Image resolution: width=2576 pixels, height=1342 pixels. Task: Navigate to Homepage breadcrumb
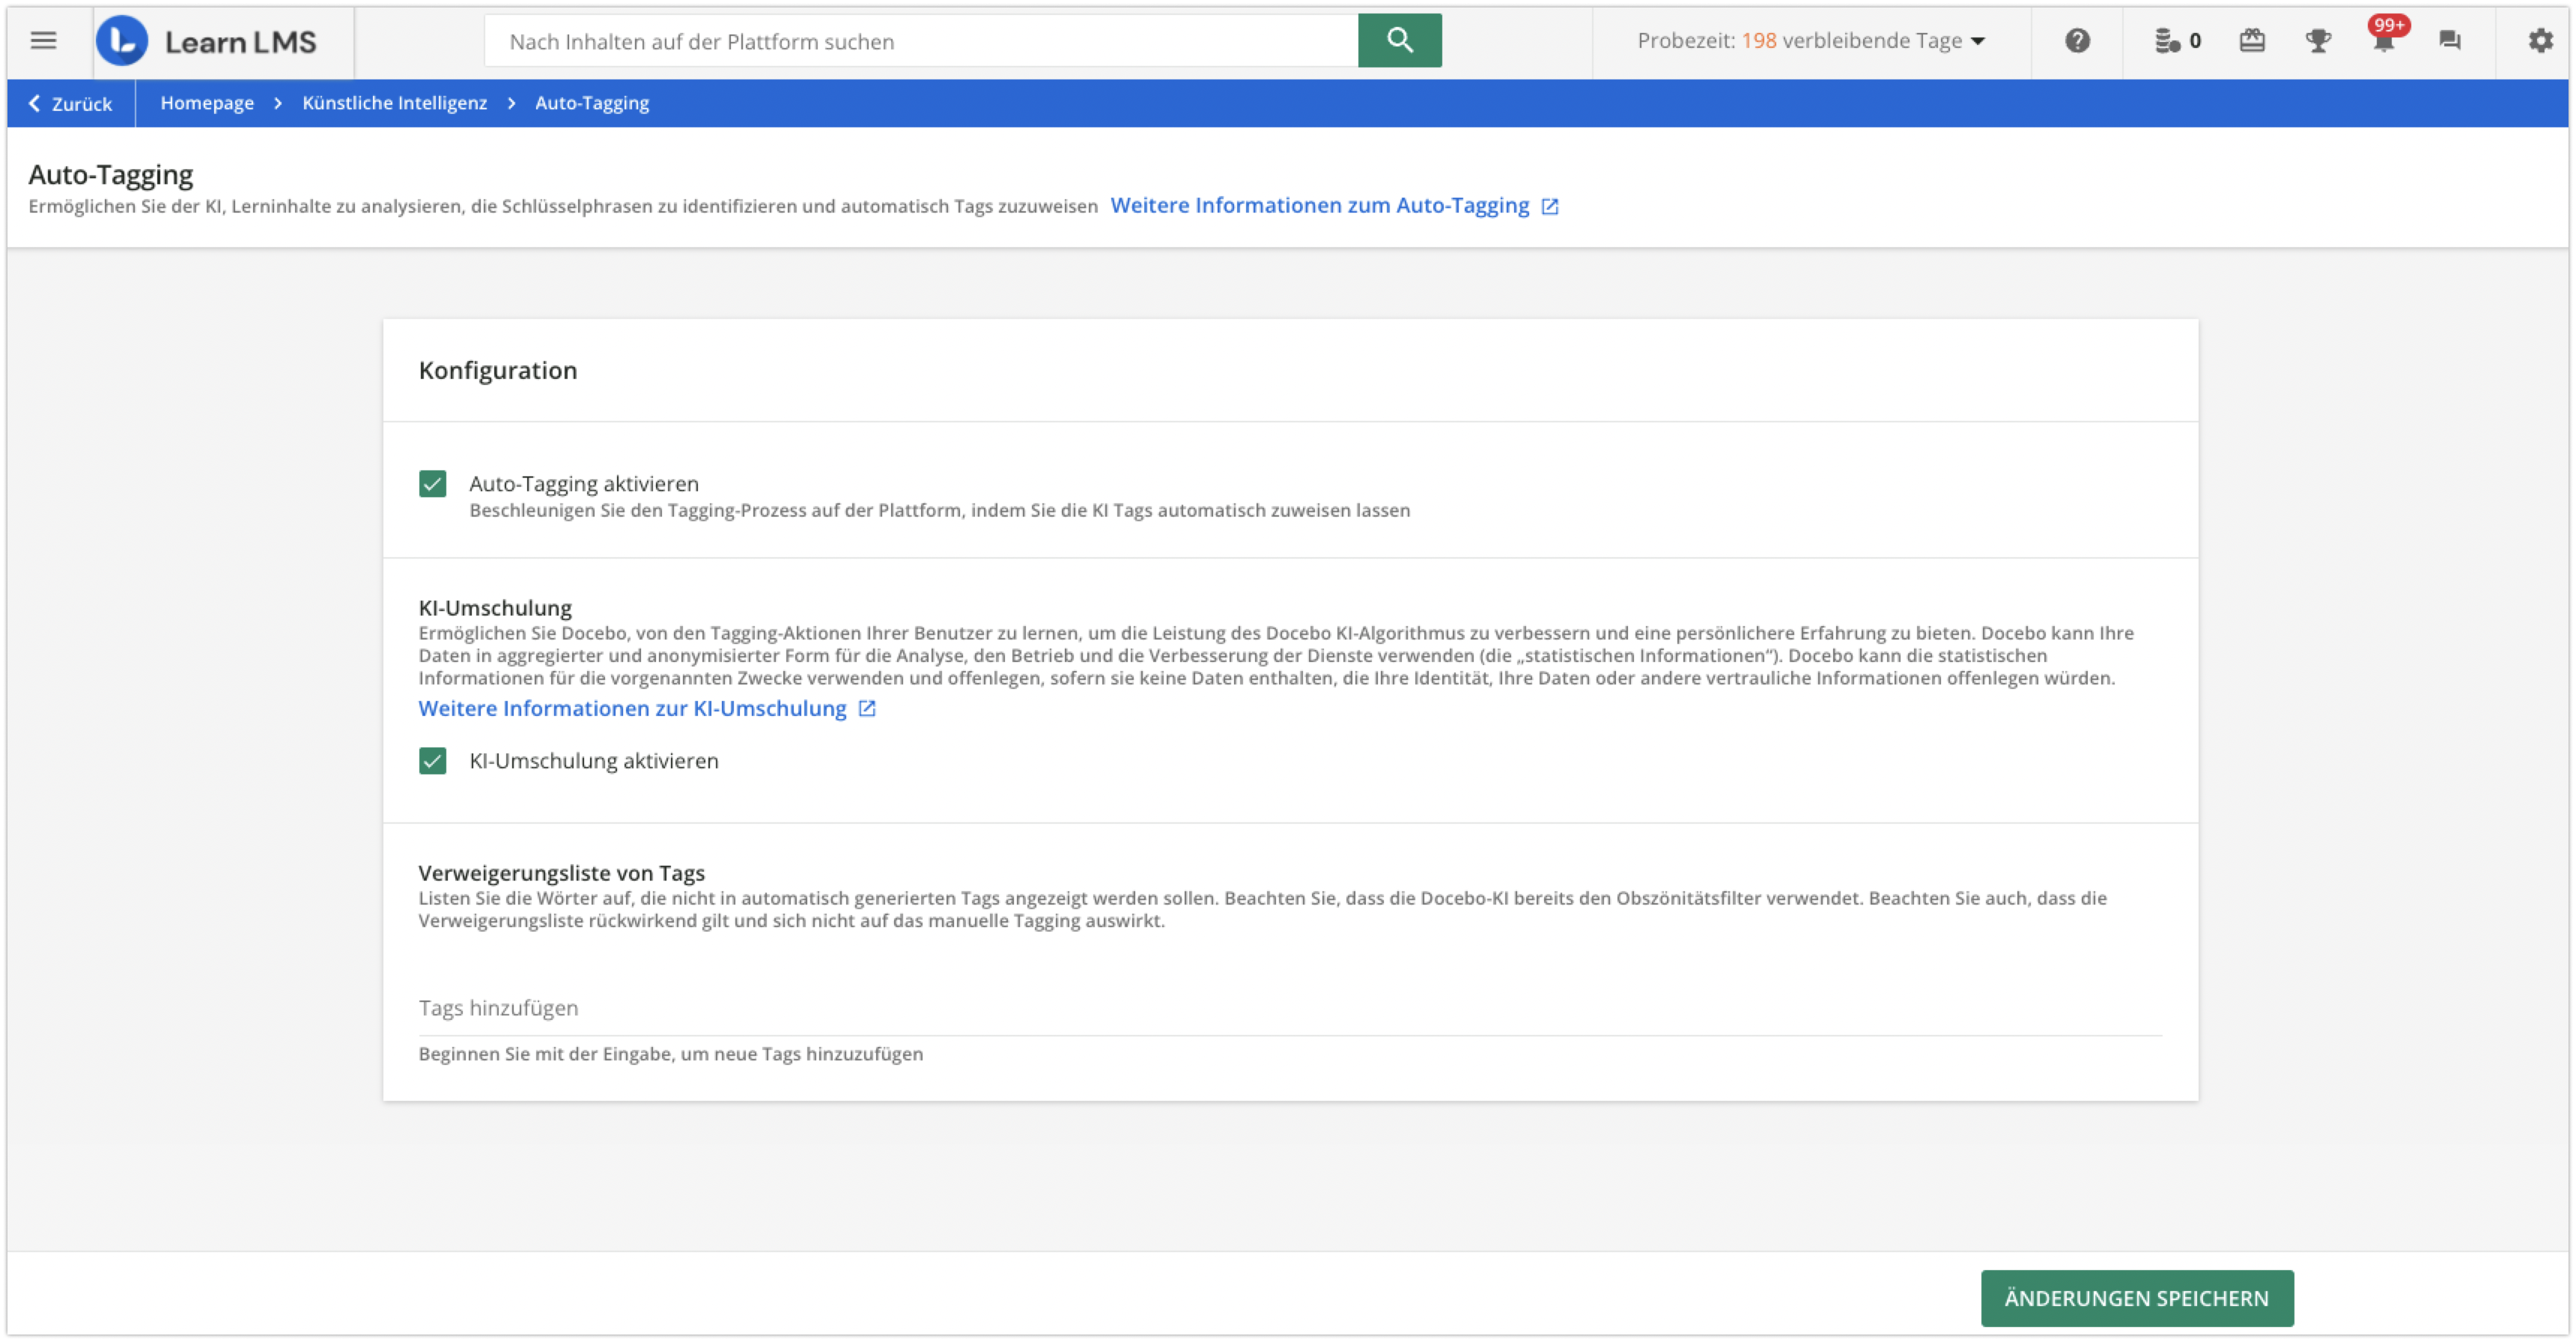click(207, 103)
